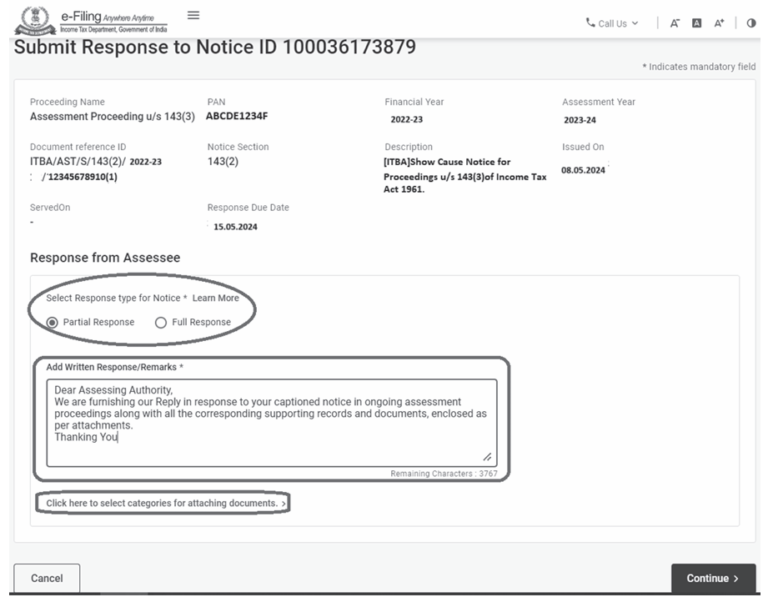Open the Learn More link for response type
Screen dimensions: 768x597
click(215, 298)
